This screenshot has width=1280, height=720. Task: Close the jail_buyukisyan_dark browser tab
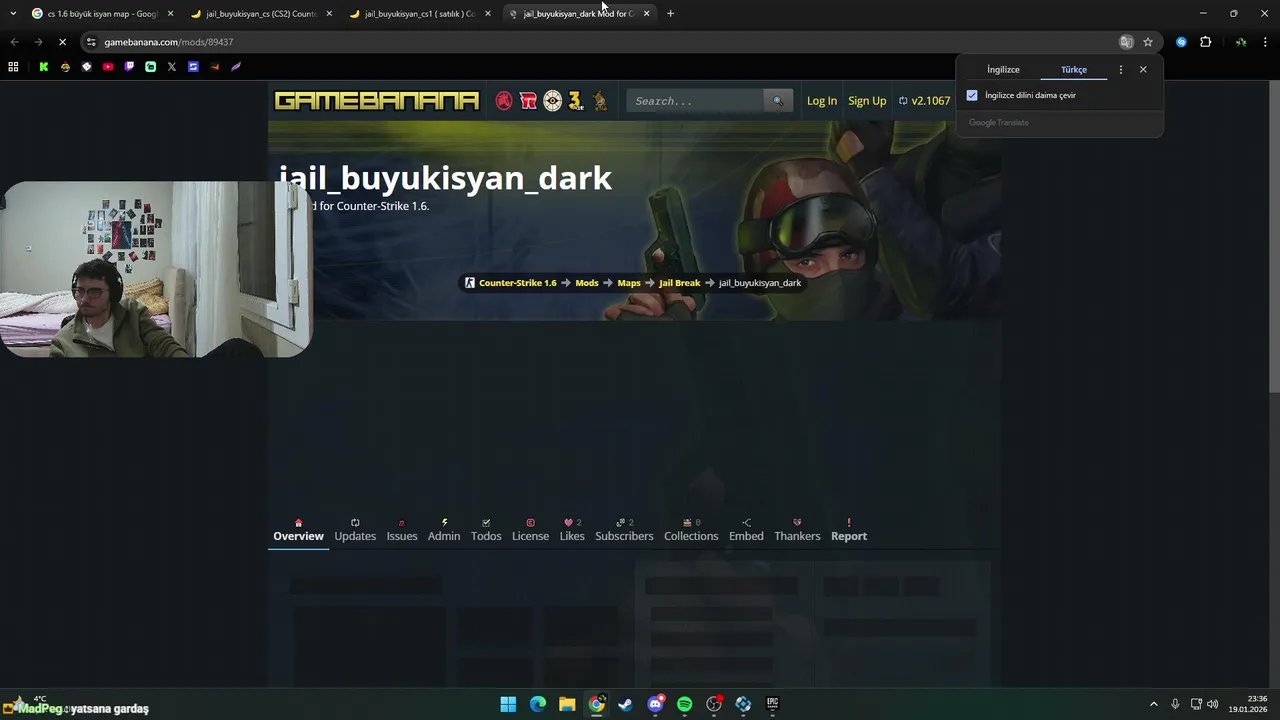pyautogui.click(x=646, y=14)
